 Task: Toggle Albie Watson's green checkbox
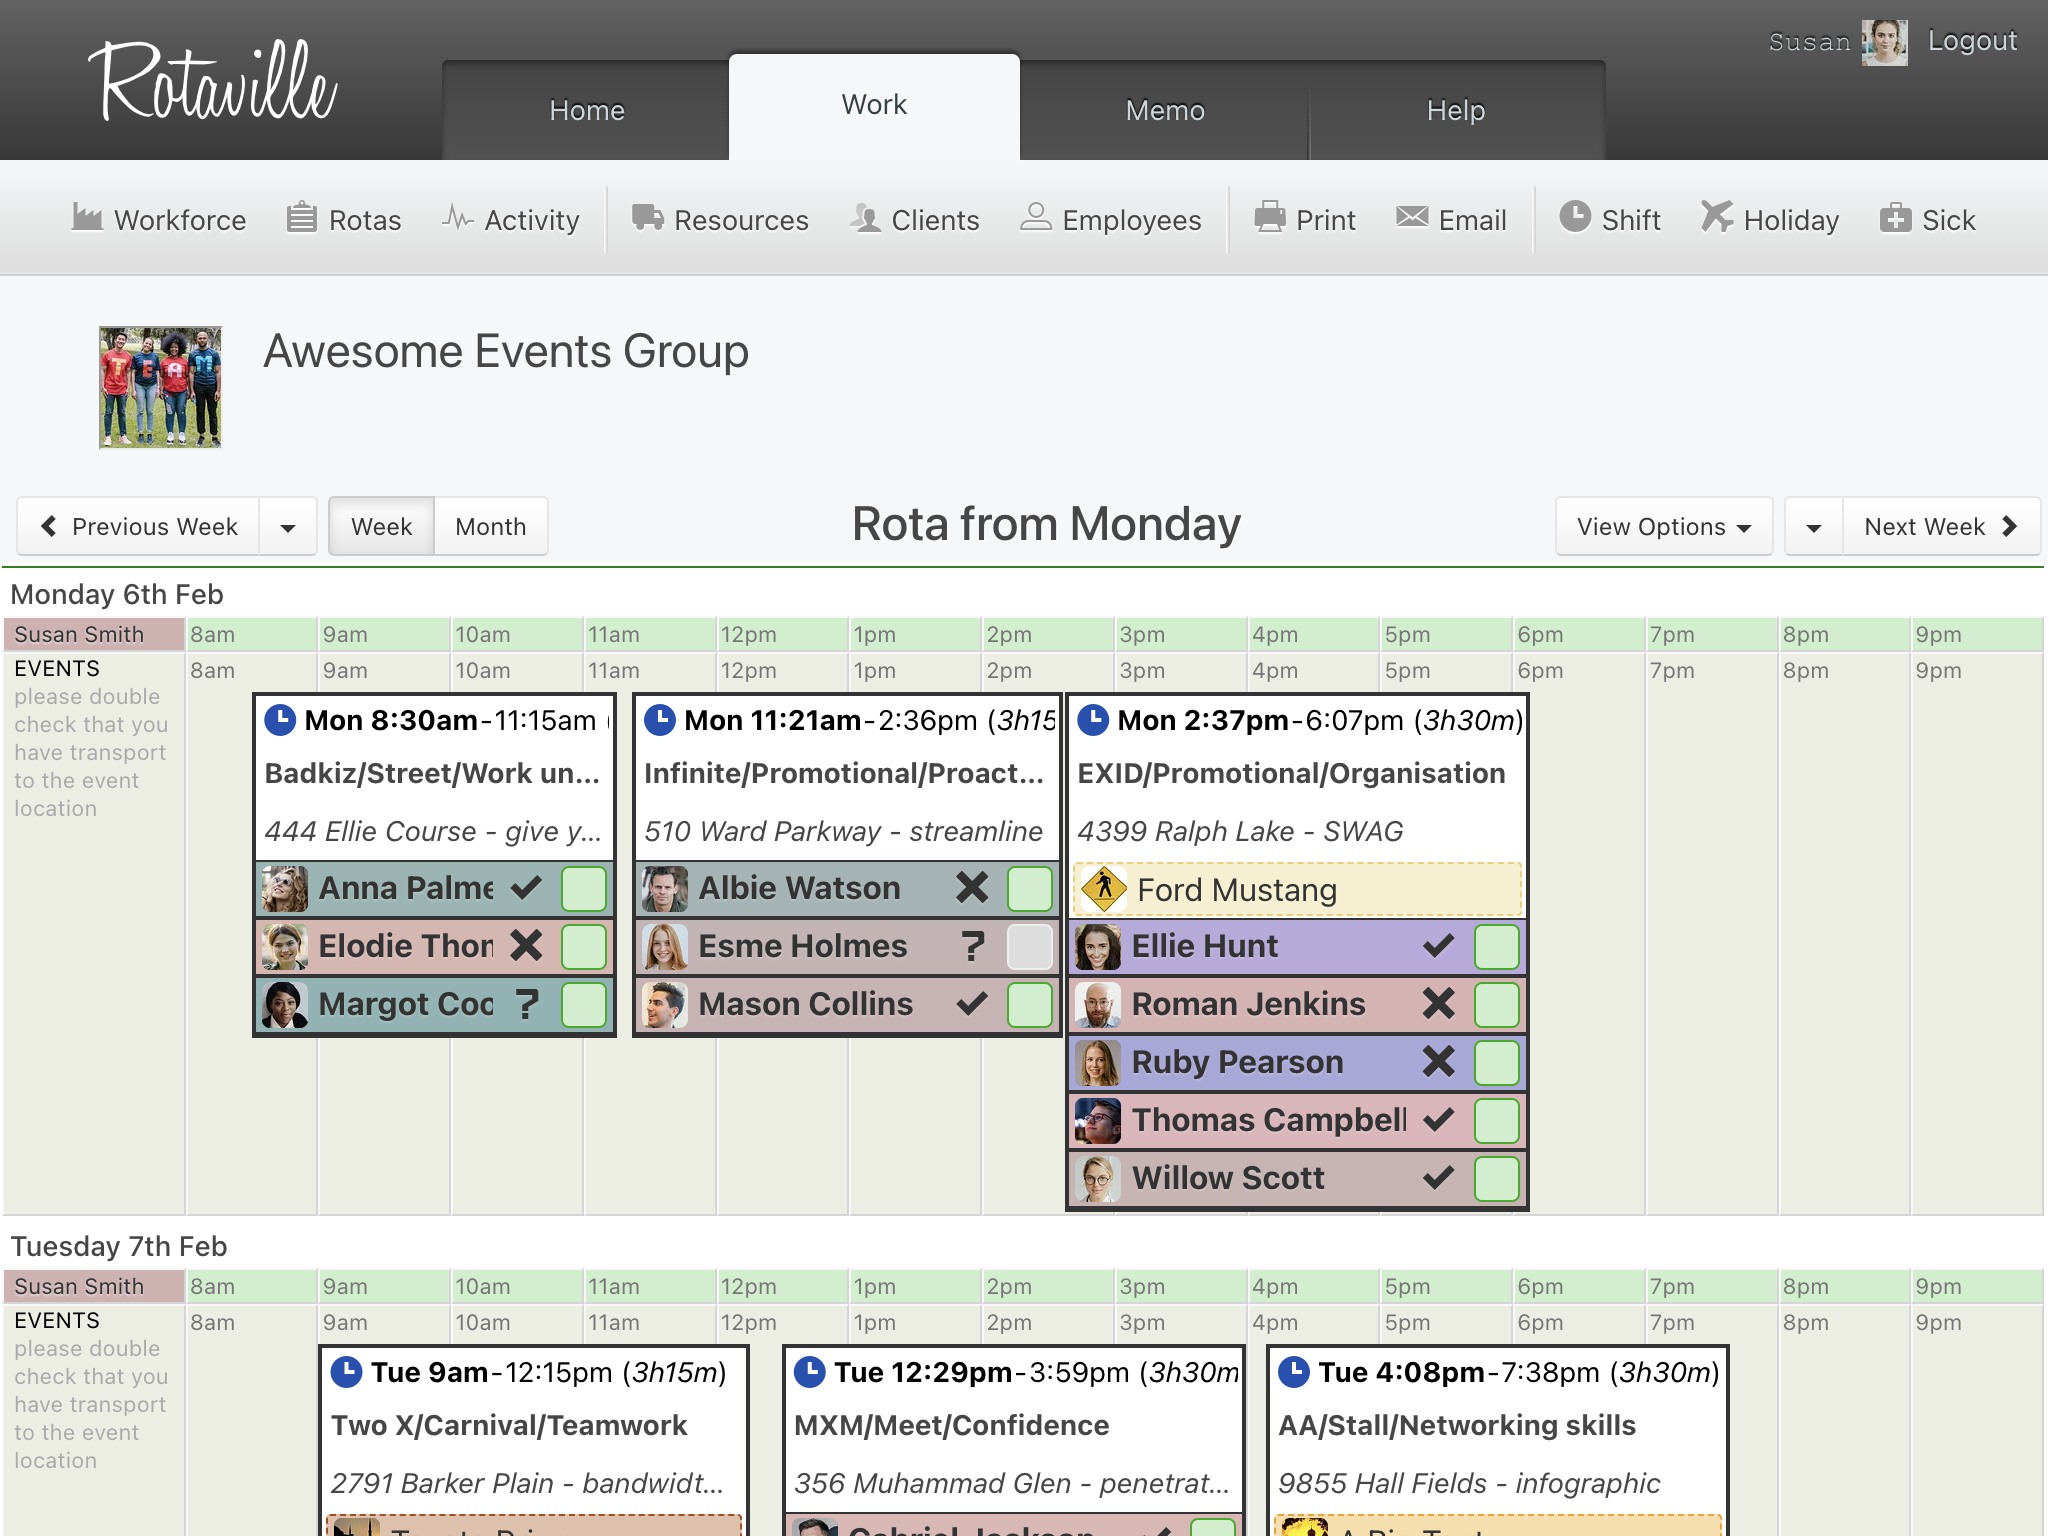tap(1029, 888)
